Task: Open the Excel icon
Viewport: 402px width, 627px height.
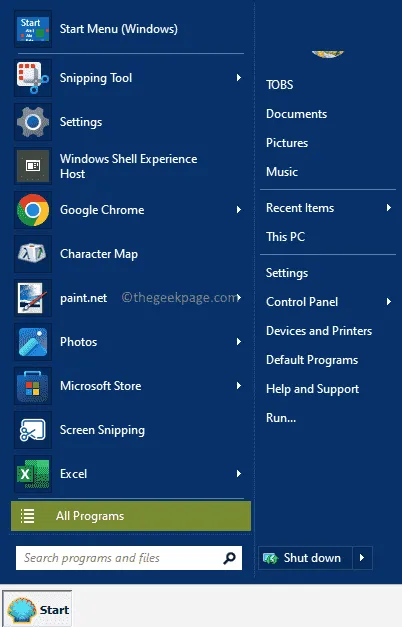Action: point(33,473)
